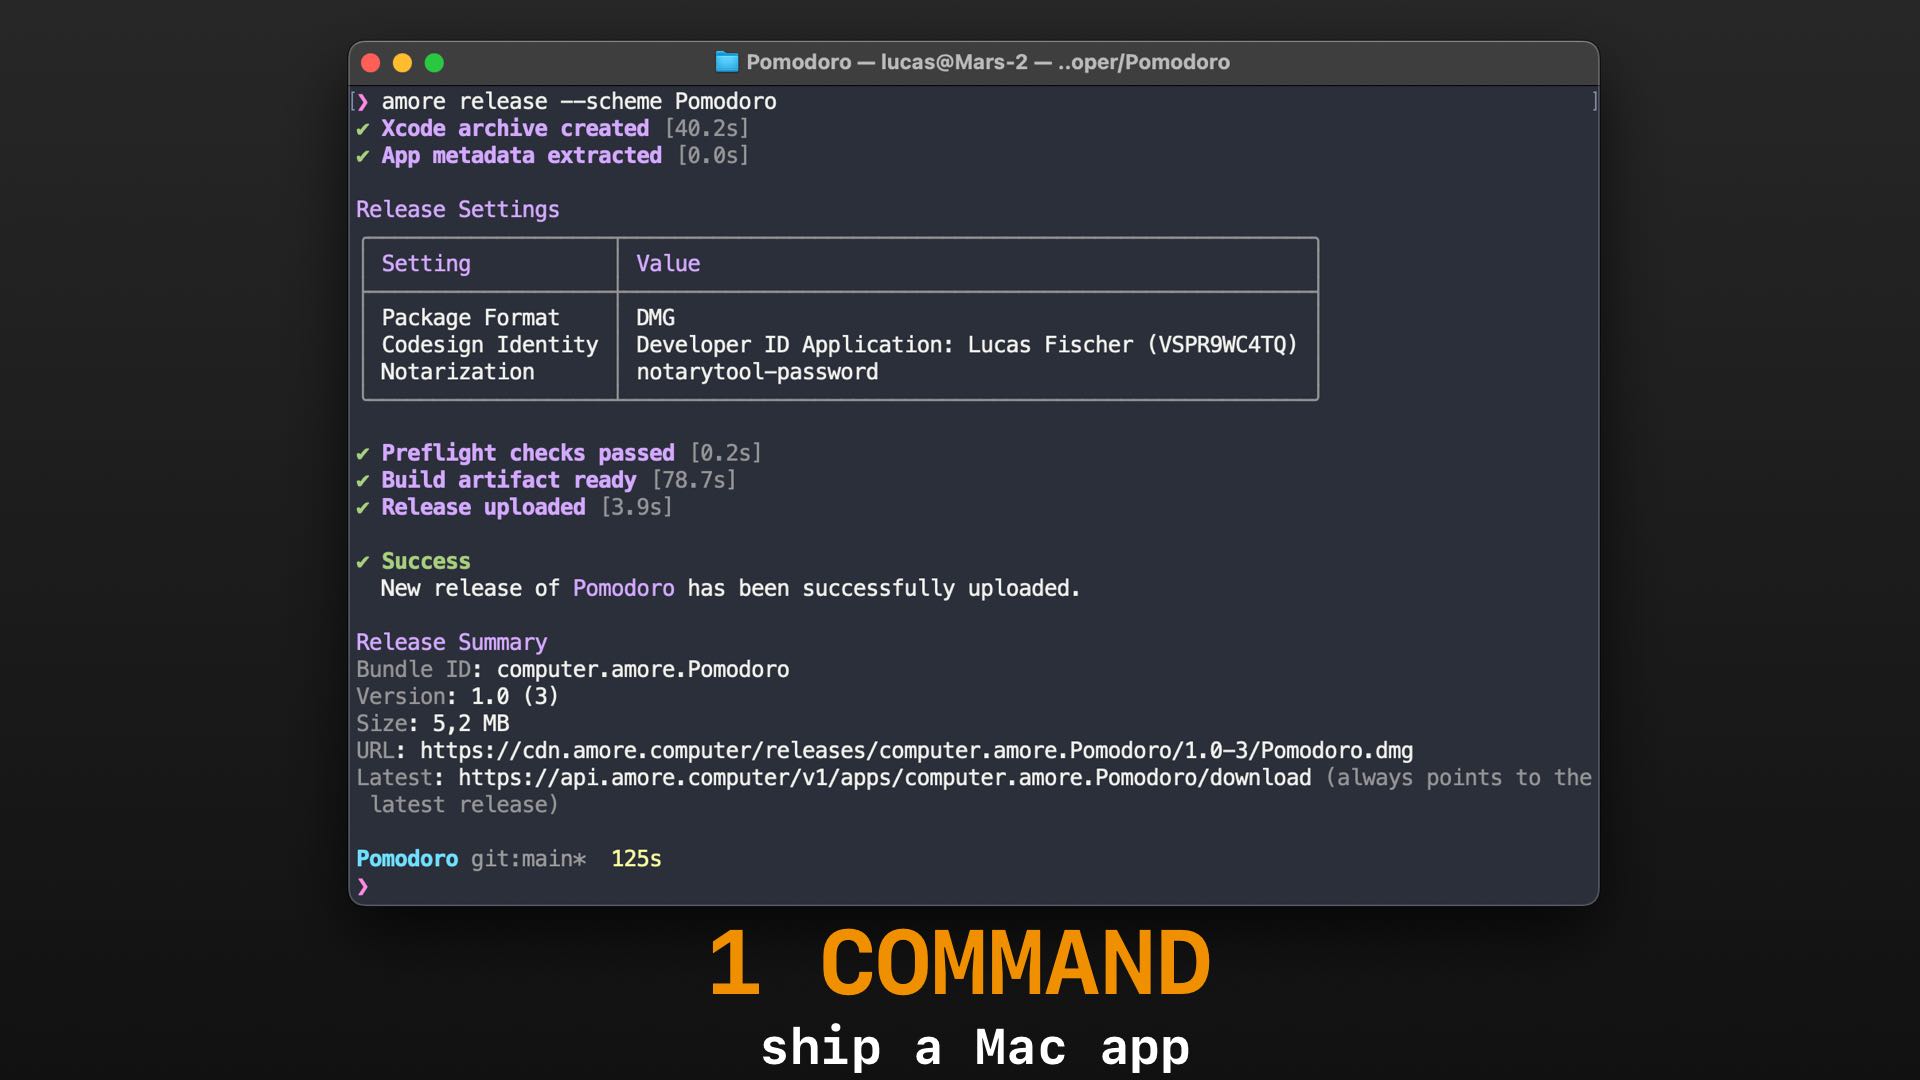Click the green 'Success' text
Viewport: 1920px width, 1080px height.
click(x=426, y=561)
